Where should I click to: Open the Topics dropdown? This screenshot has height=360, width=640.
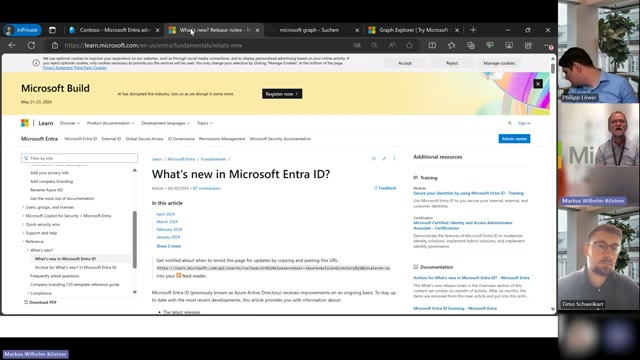205,123
